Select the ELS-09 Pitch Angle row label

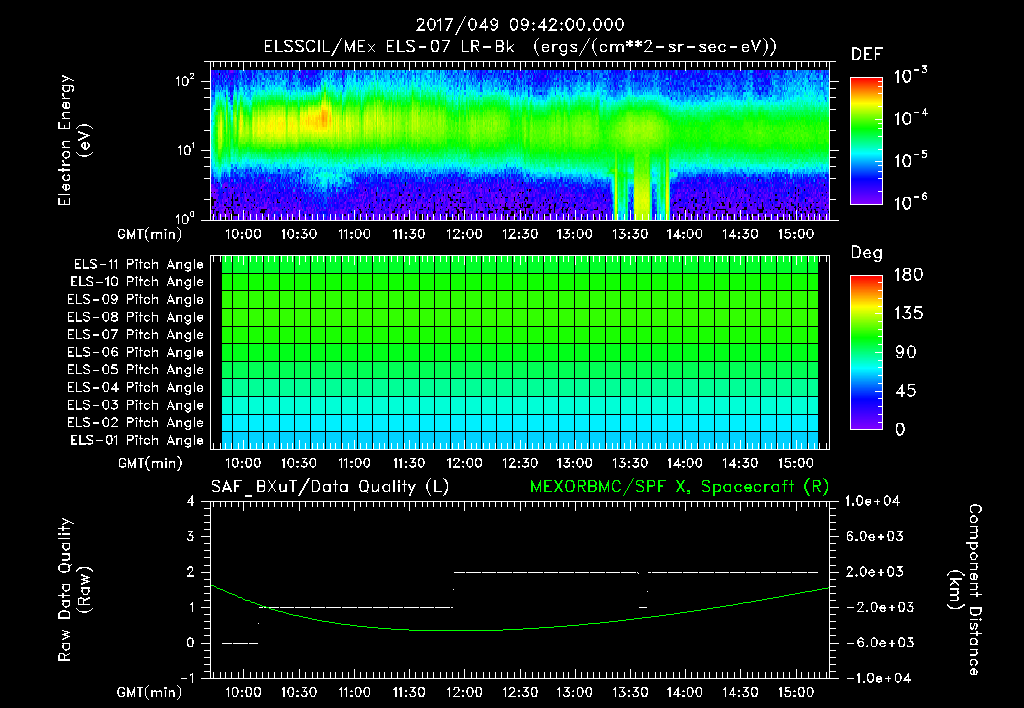[136, 300]
